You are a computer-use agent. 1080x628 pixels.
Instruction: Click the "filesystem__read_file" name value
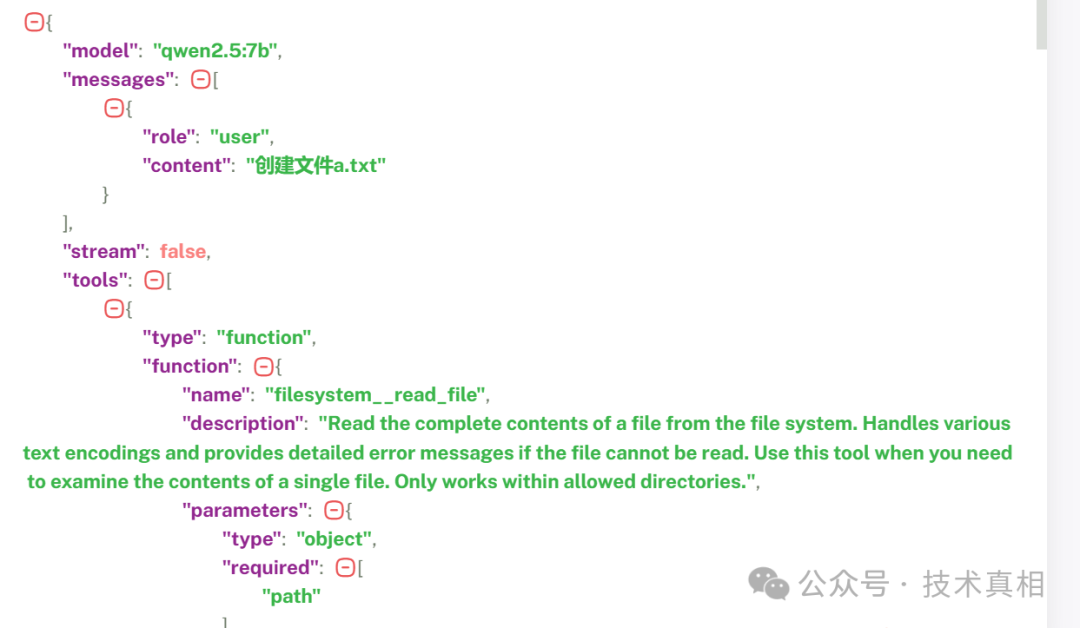(x=375, y=395)
